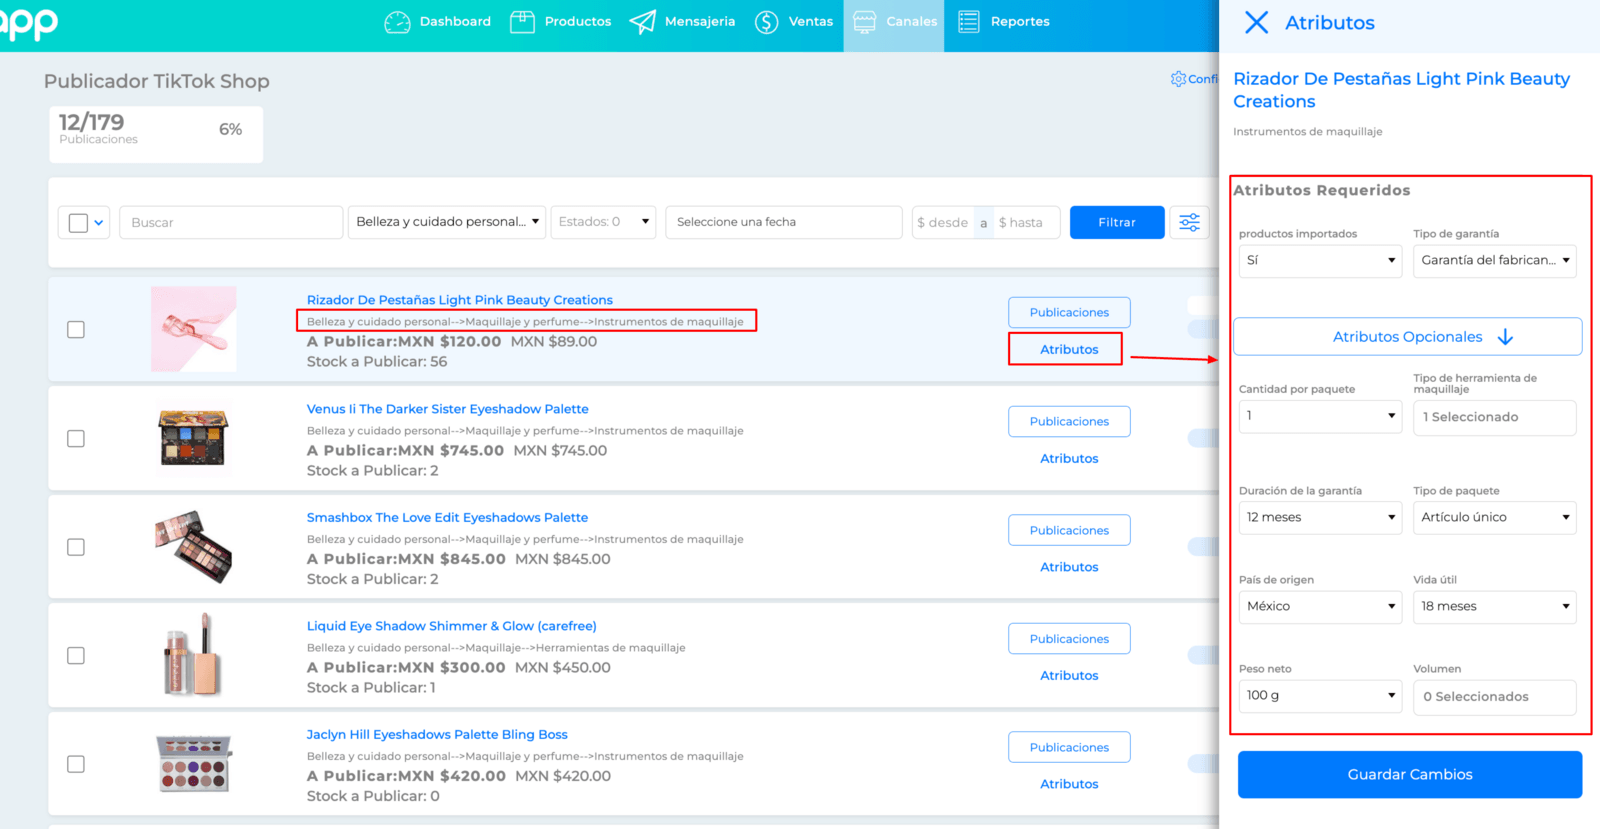The height and width of the screenshot is (829, 1600).
Task: Open Mensajeria section
Action: [700, 21]
